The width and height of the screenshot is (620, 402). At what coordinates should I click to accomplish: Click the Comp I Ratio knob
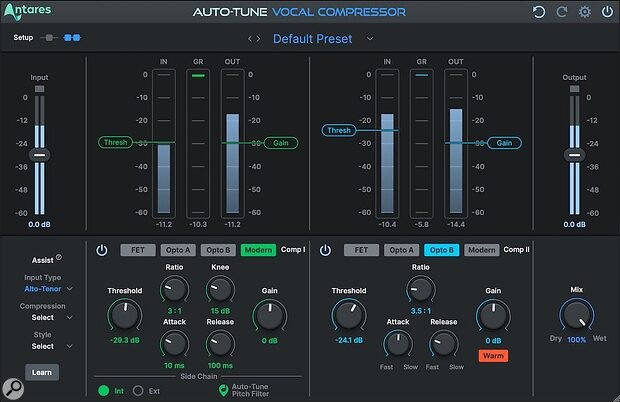pyautogui.click(x=174, y=290)
